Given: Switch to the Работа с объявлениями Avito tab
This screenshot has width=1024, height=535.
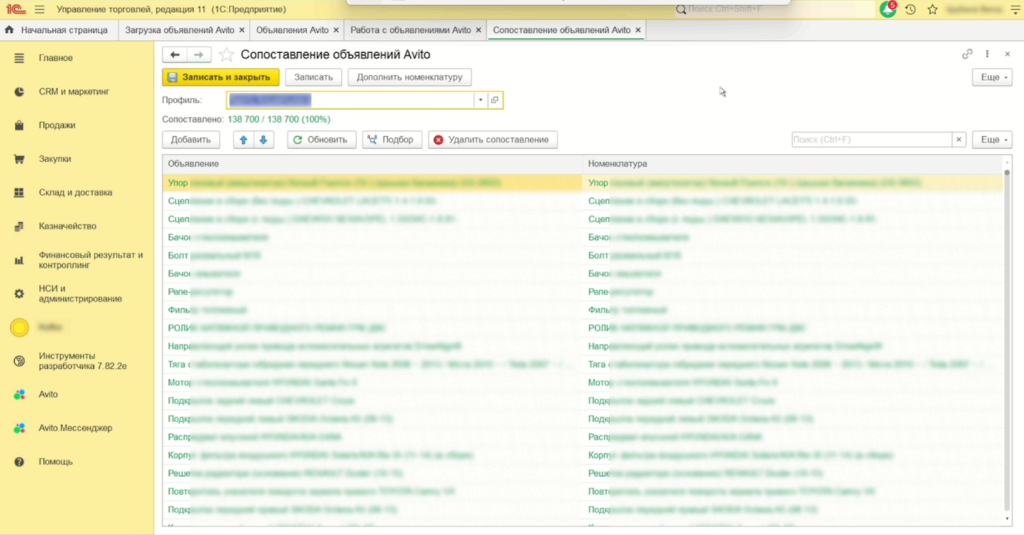Looking at the screenshot, I should pos(410,30).
